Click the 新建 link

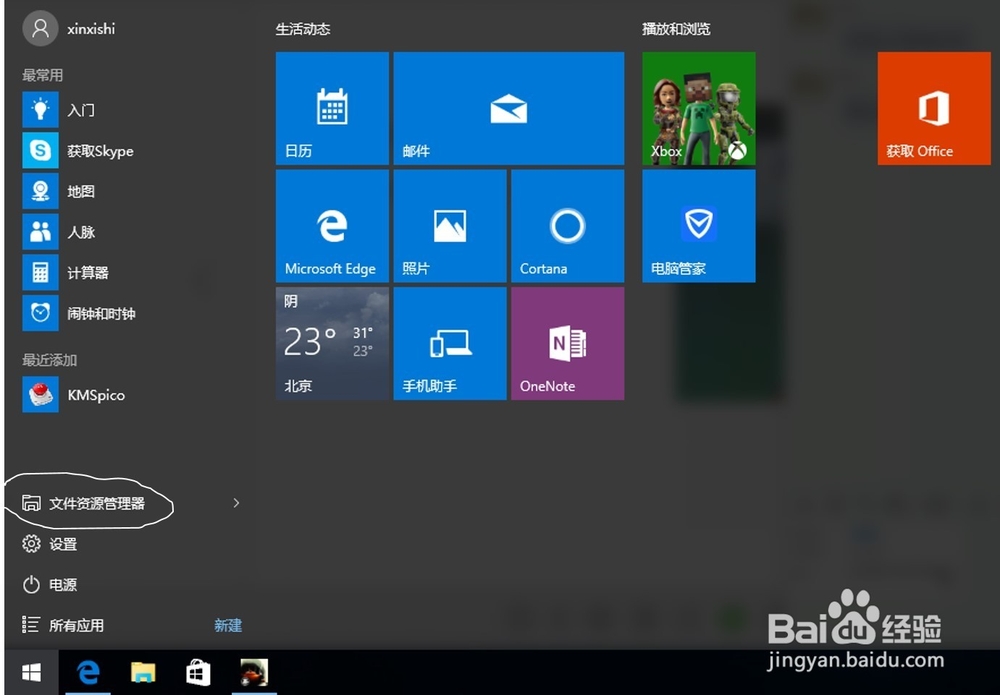click(228, 624)
